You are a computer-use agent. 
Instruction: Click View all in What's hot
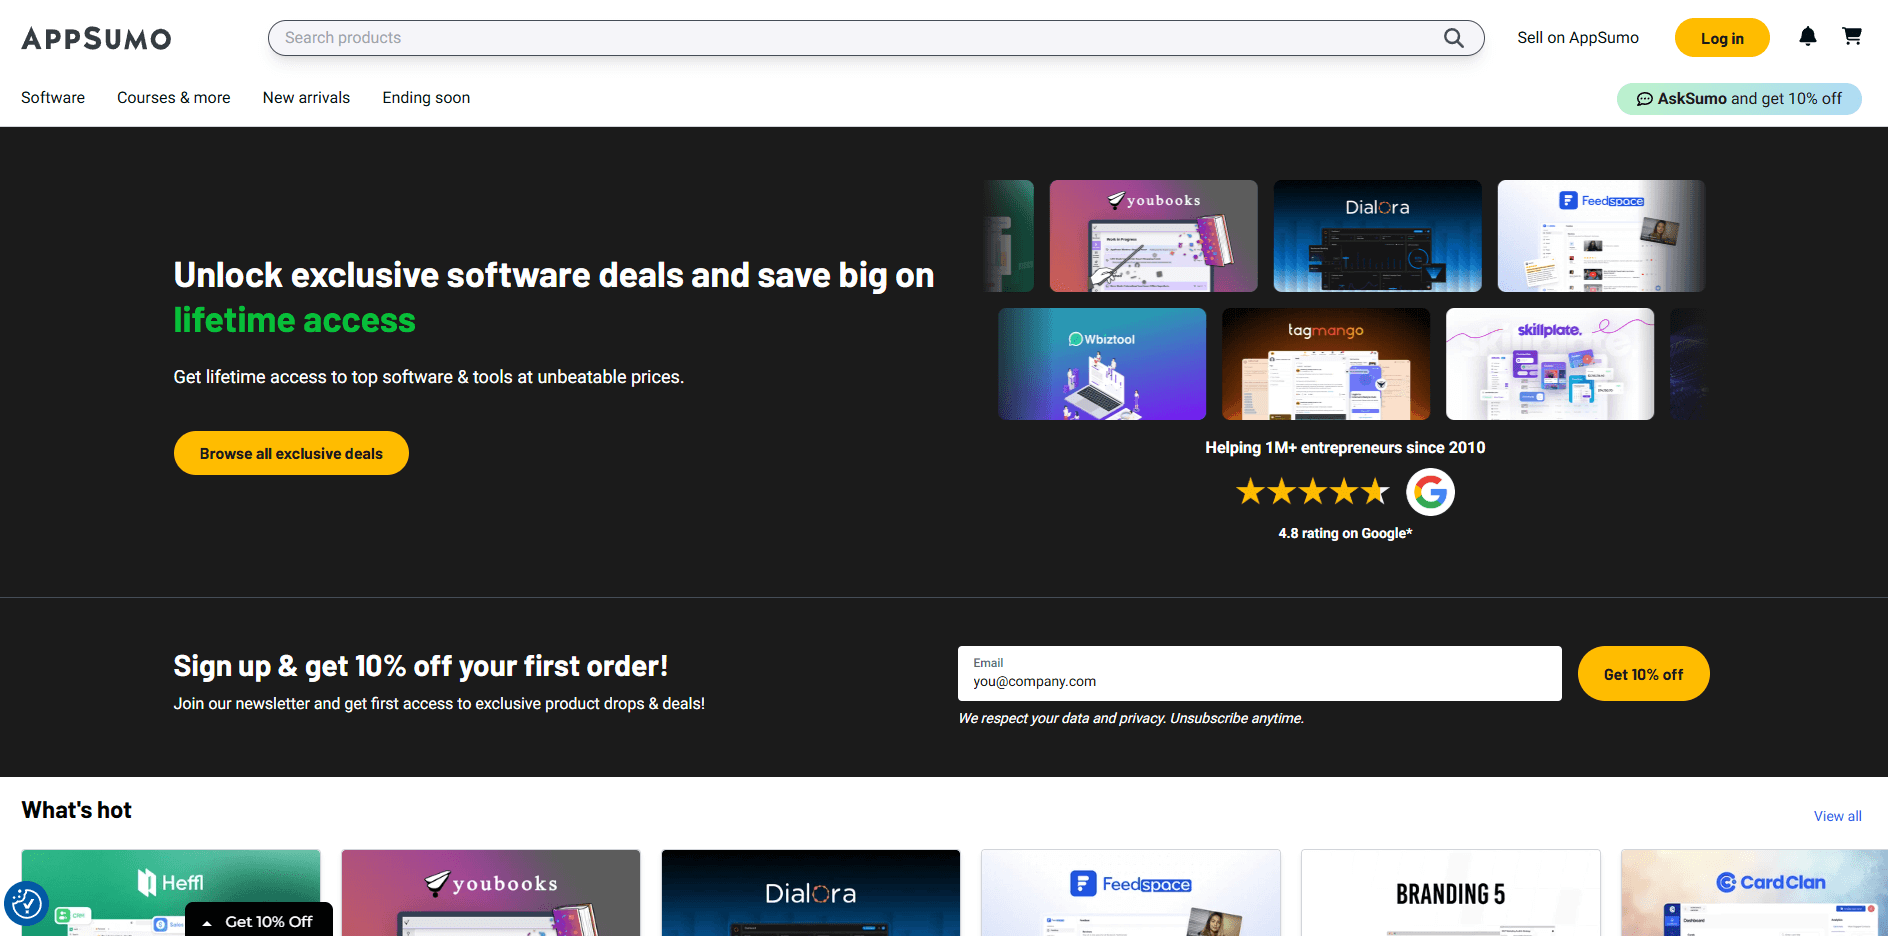1837,816
